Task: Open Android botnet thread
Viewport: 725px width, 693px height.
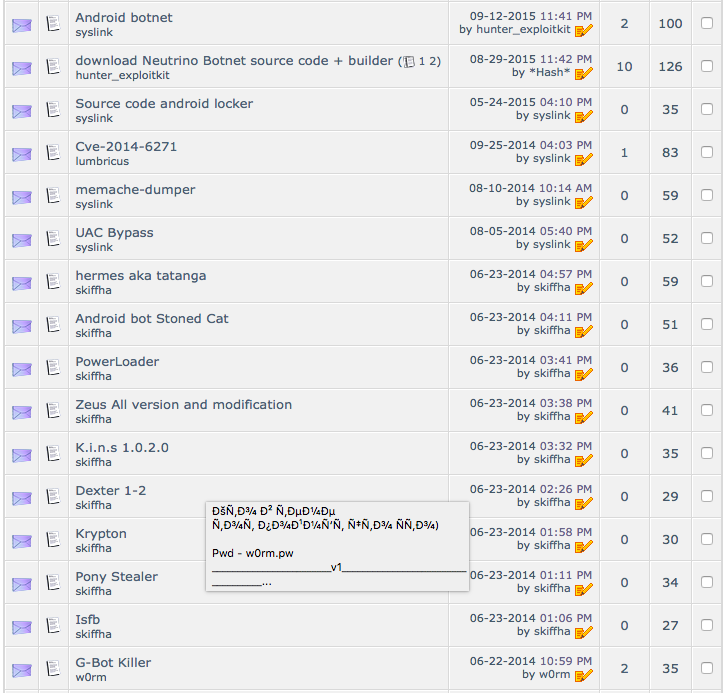Action: 123,18
